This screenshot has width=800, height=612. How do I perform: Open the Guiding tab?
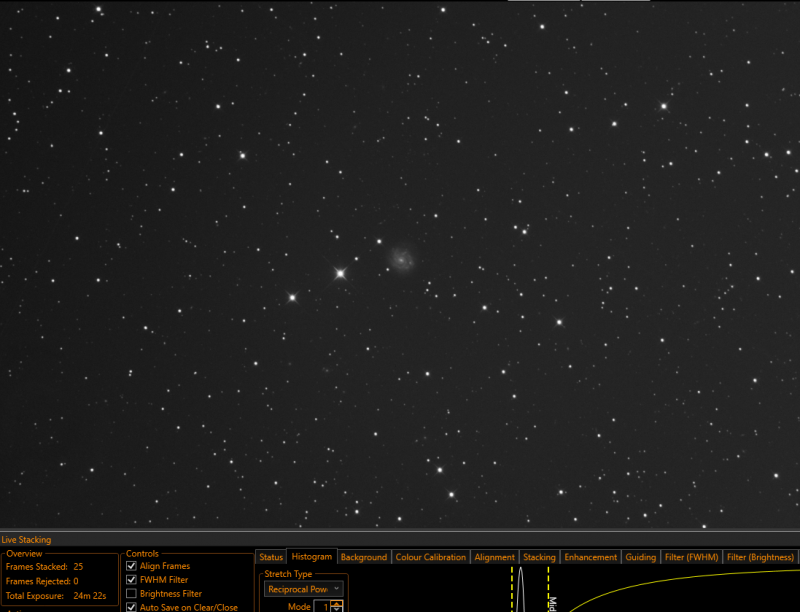pos(641,557)
